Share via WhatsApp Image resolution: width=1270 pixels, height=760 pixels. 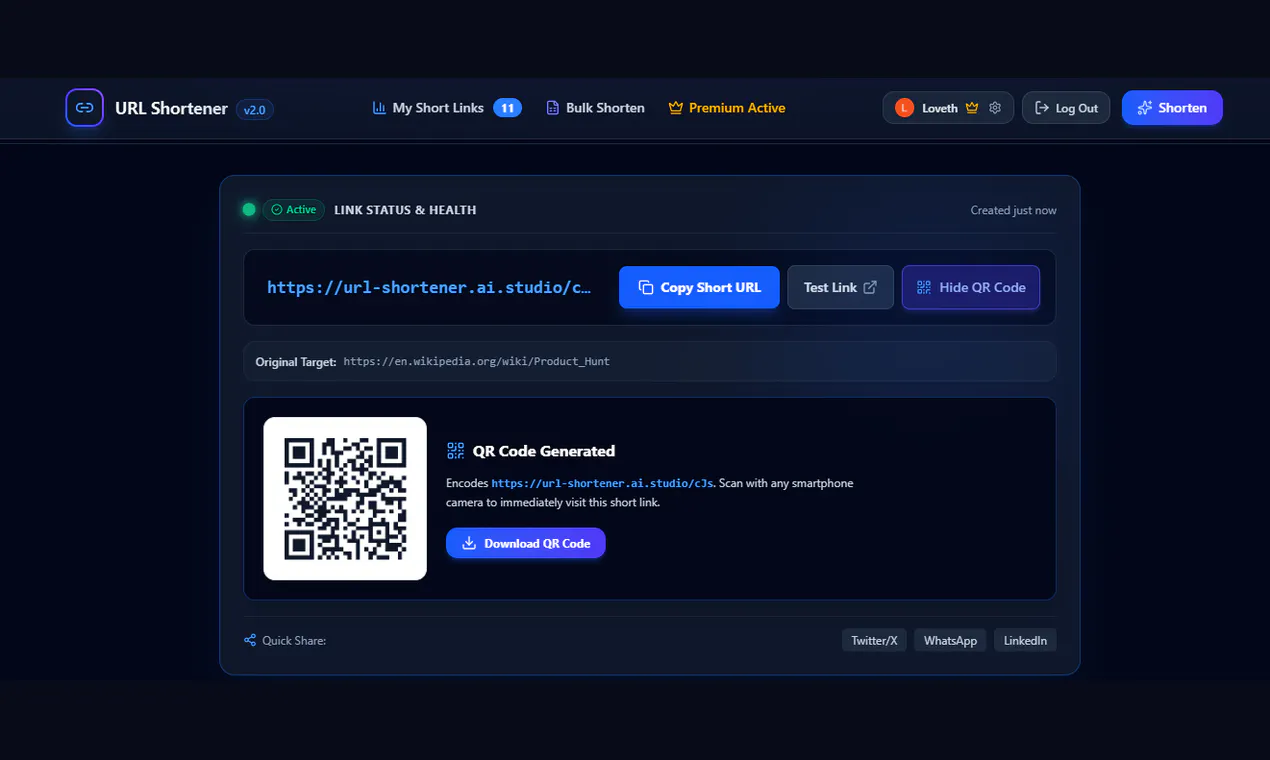[x=950, y=640]
